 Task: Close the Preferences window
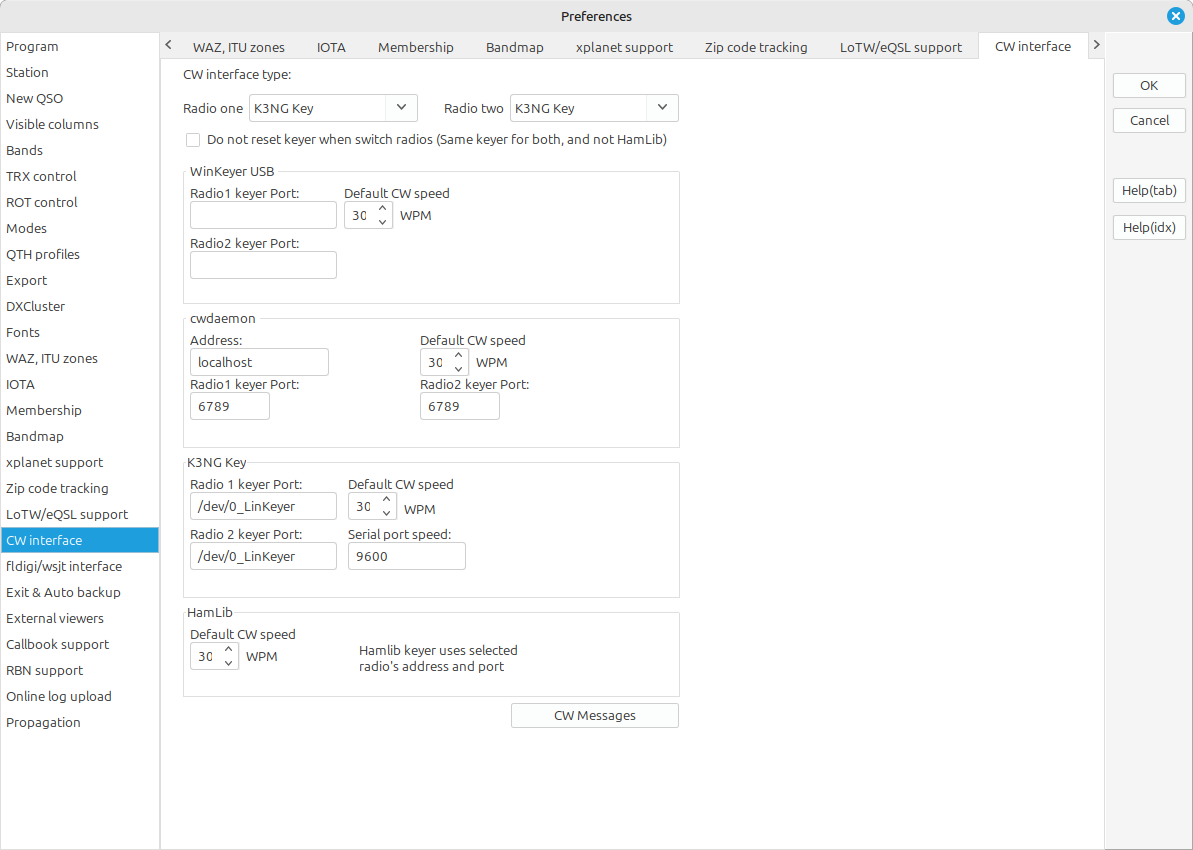point(1175,16)
